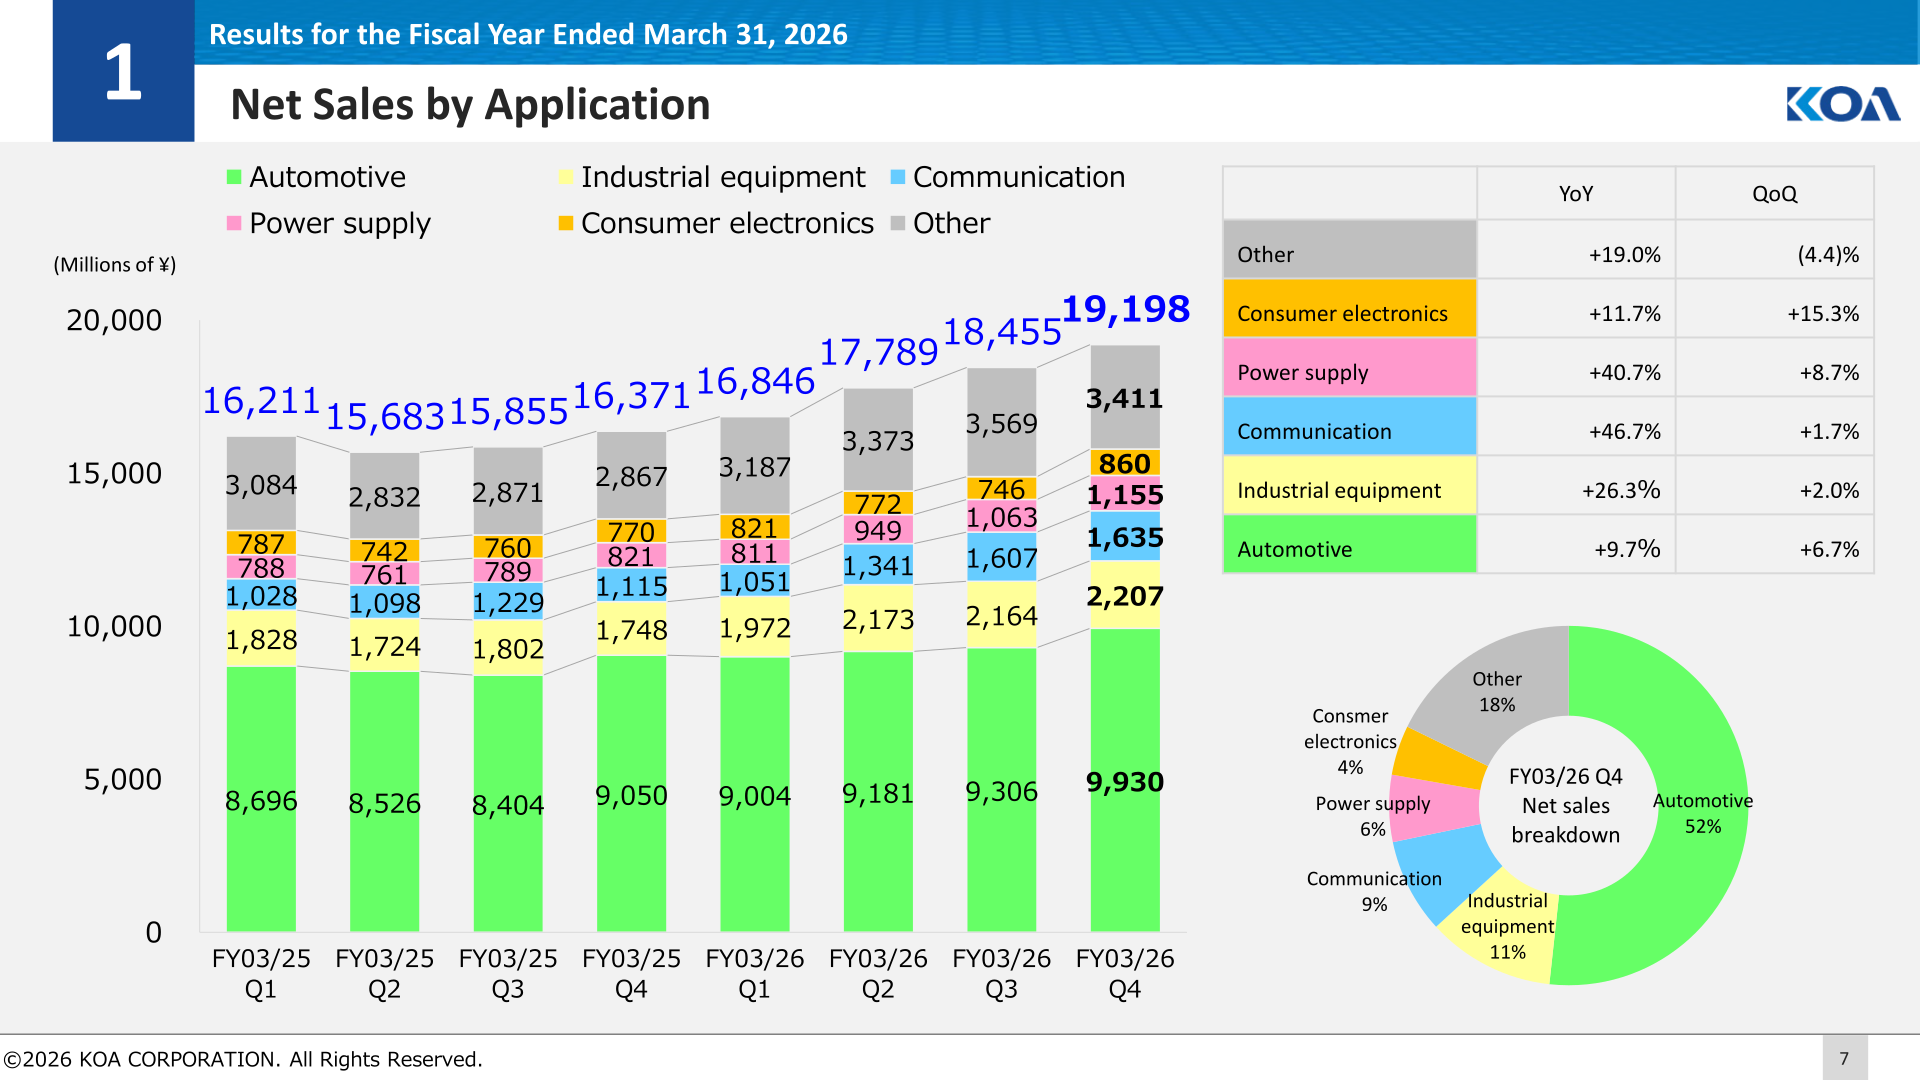Click the Industrial equipment row label in table
This screenshot has height=1080, width=1920.
[x=1350, y=485]
